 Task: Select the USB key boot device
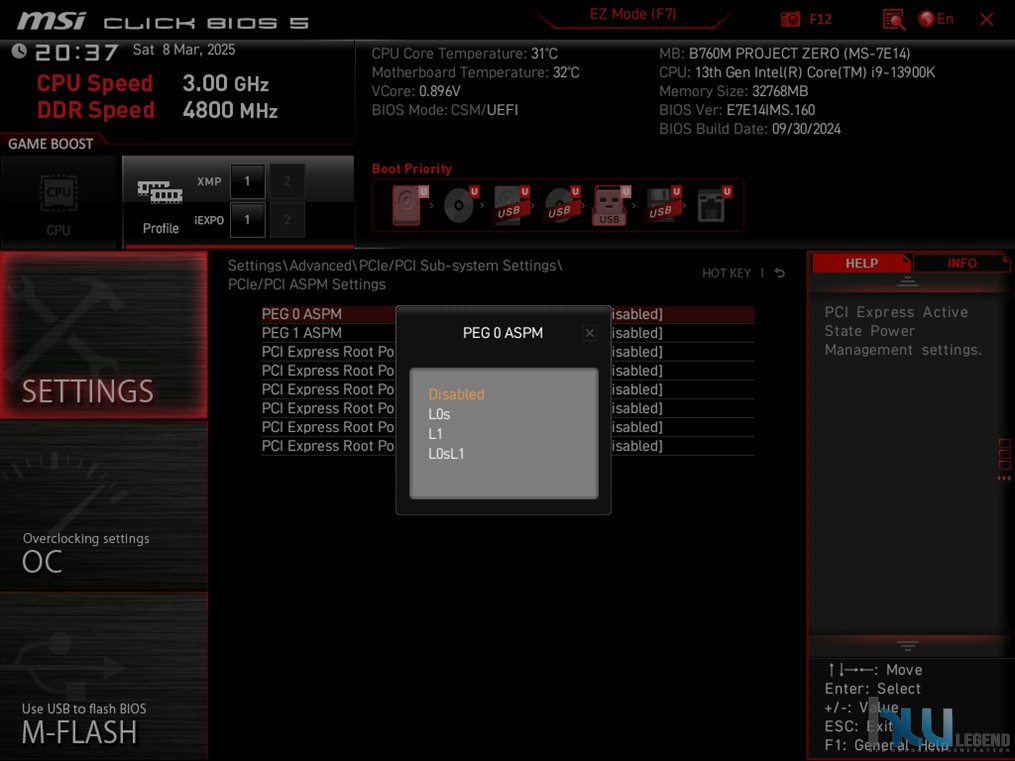pos(611,205)
